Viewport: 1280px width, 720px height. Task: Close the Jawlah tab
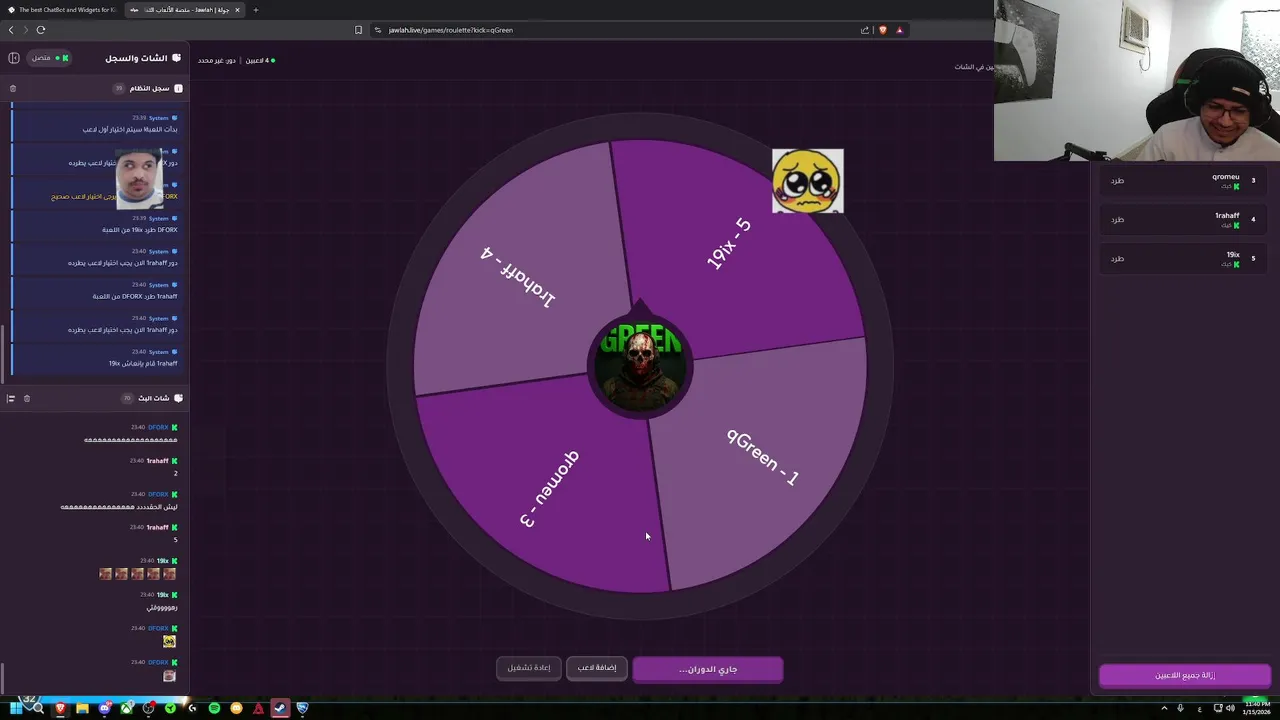point(237,10)
